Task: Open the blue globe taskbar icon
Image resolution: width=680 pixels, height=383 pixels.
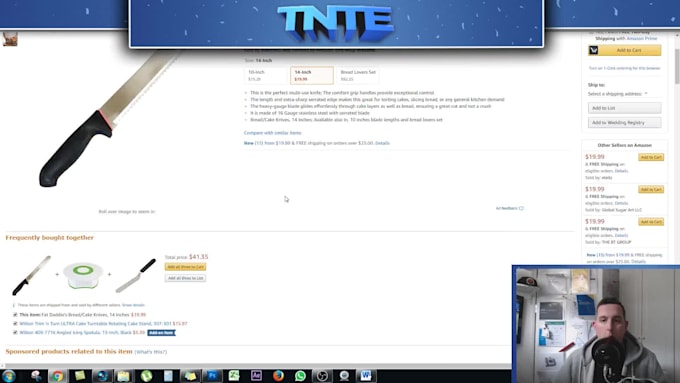Action: [102, 376]
